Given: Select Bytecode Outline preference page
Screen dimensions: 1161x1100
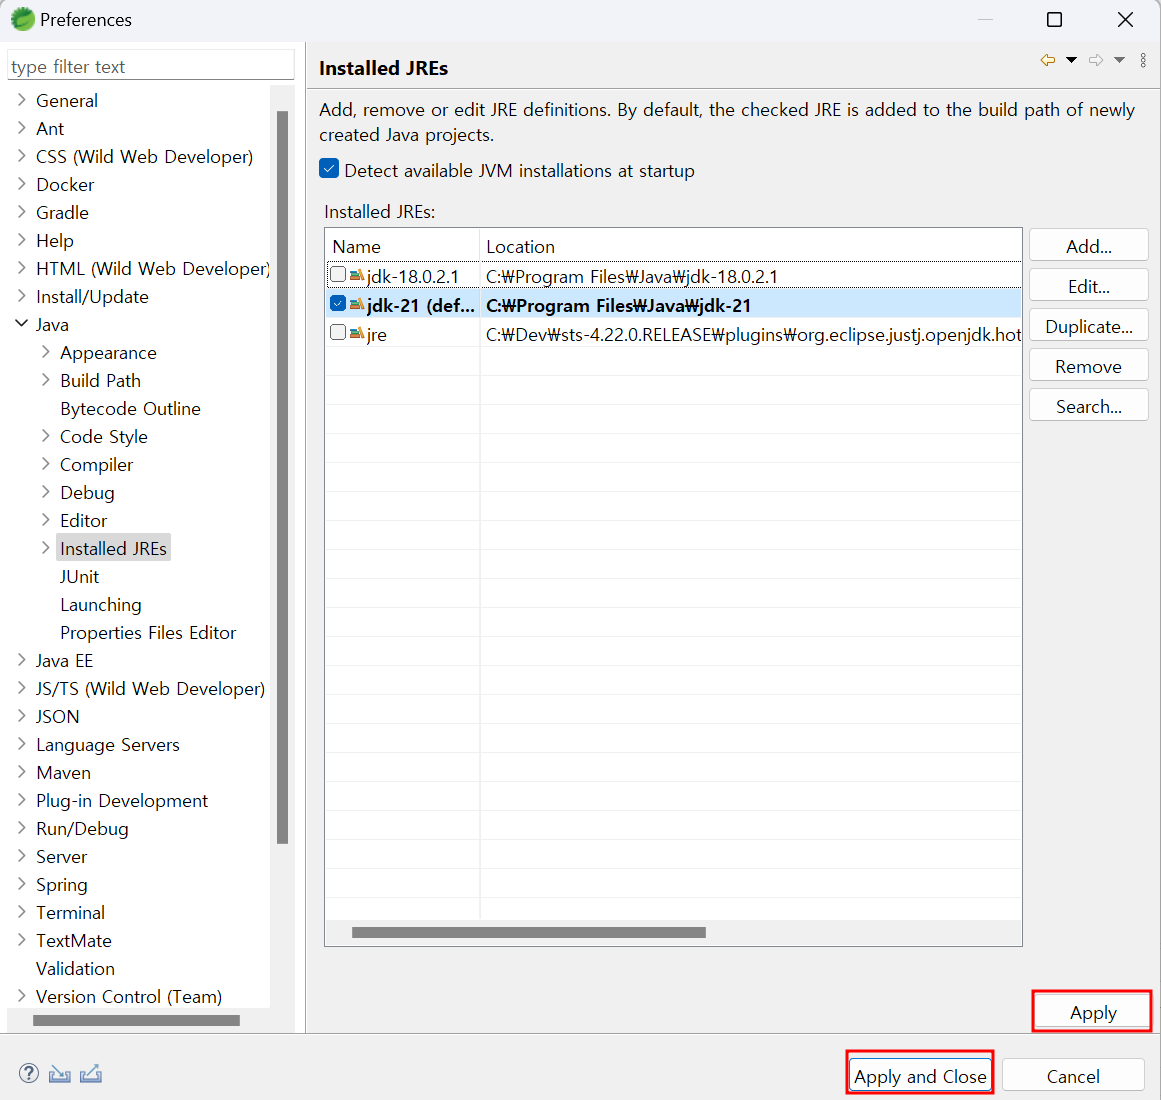Looking at the screenshot, I should point(130,409).
